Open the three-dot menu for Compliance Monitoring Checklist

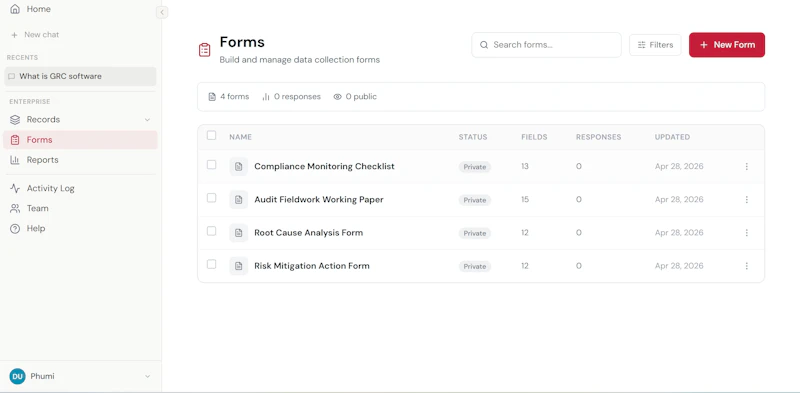746,166
